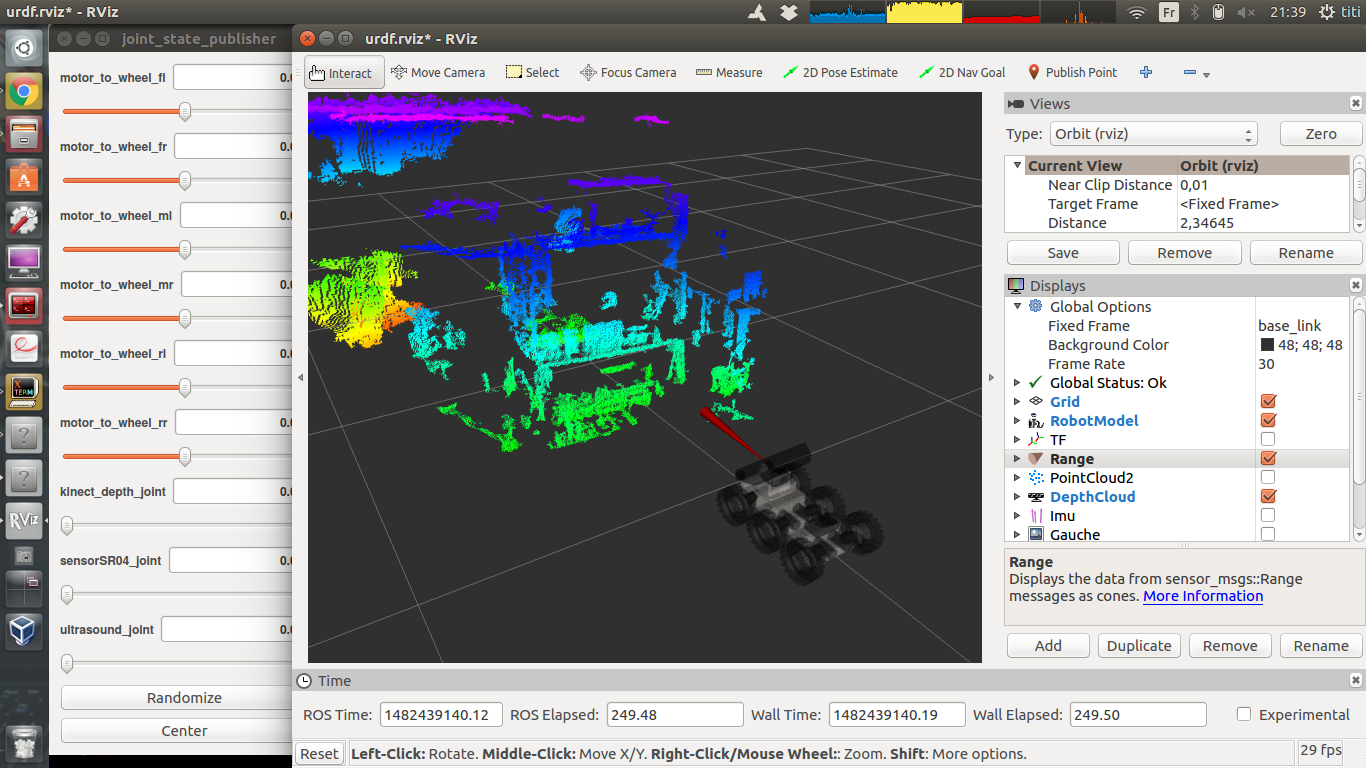Activate the Move Camera tool

pos(438,73)
